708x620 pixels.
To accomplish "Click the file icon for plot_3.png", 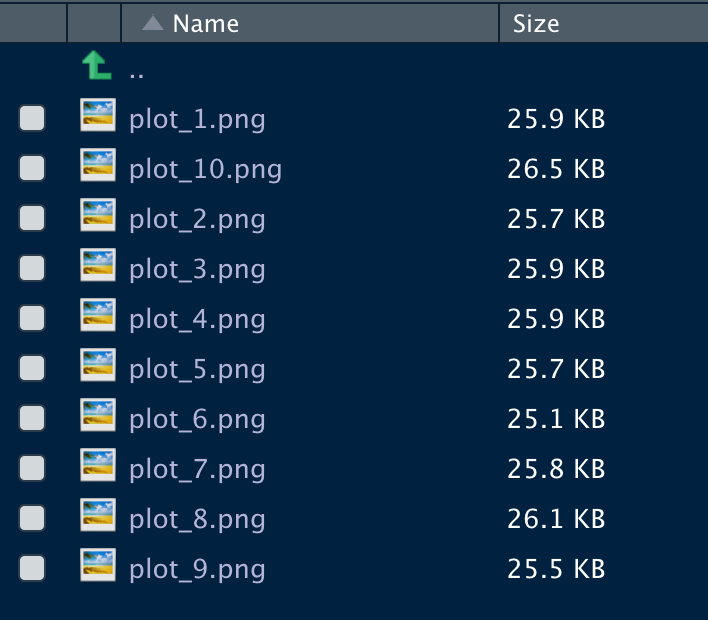I will tap(98, 266).
